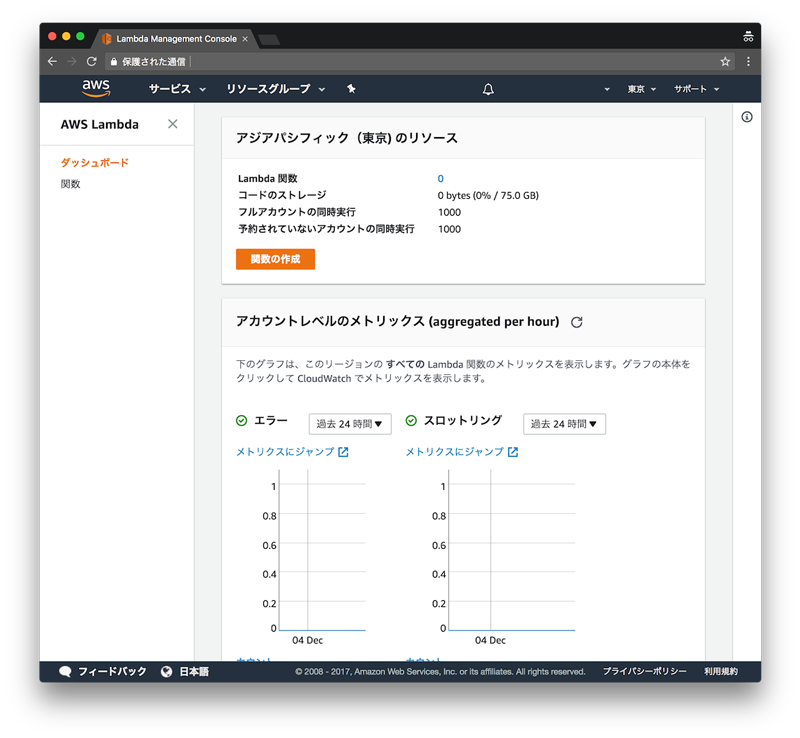Open the account dropdown arrow left of 東京
Viewport: 800px width, 738px height.
607,89
